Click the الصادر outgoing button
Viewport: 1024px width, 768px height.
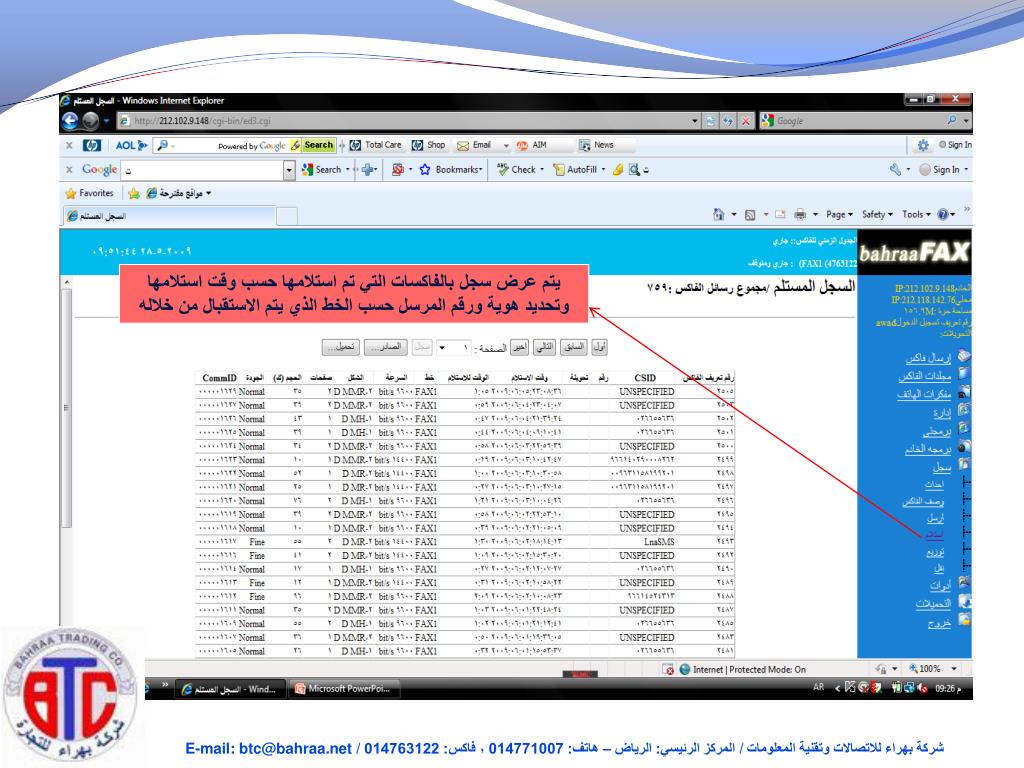[x=385, y=347]
